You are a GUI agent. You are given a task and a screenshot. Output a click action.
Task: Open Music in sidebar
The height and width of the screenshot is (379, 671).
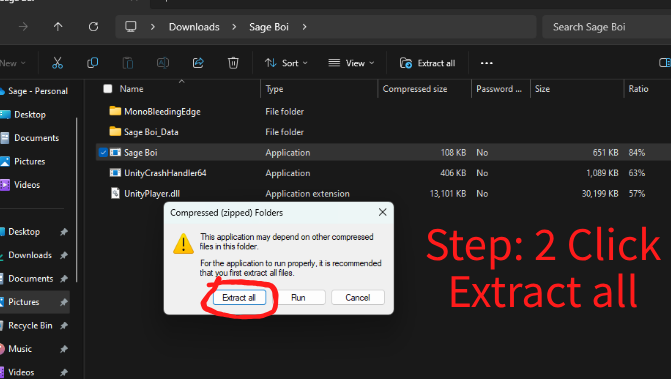[20, 349]
